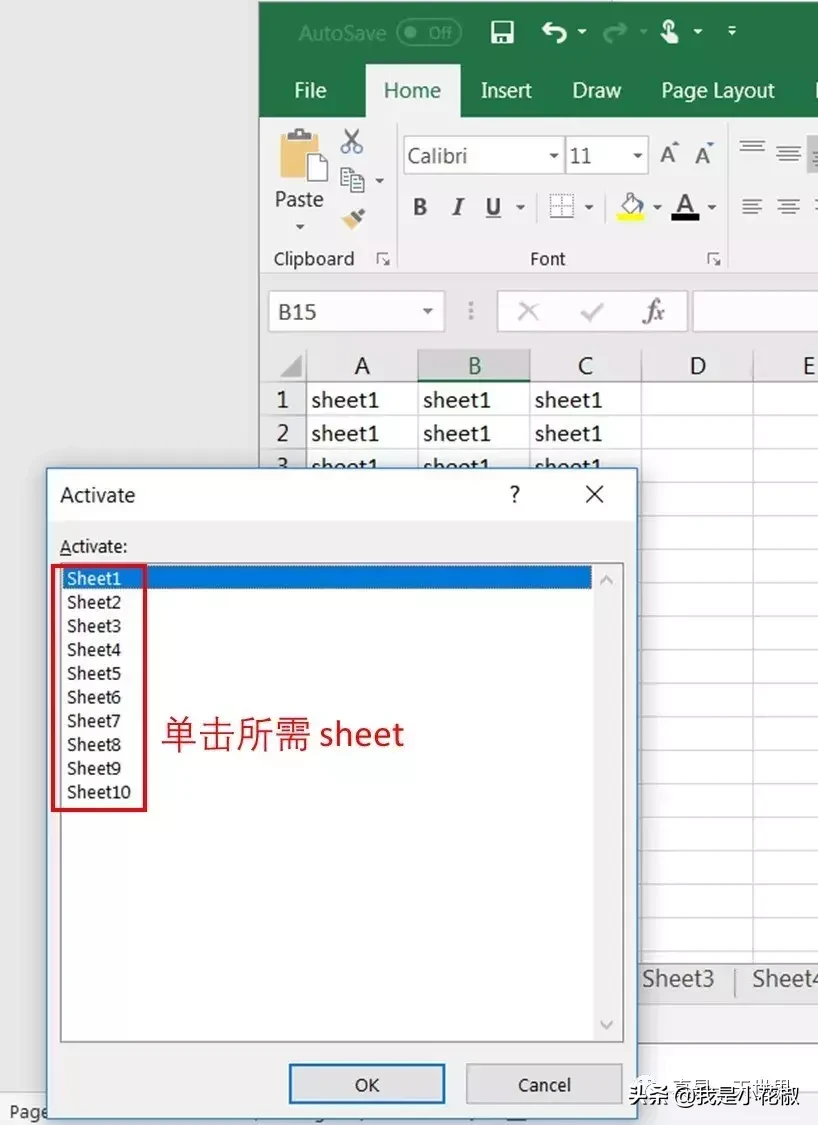The image size is (818, 1125).
Task: Open Fill Color dropdown arrow
Action: click(x=657, y=207)
